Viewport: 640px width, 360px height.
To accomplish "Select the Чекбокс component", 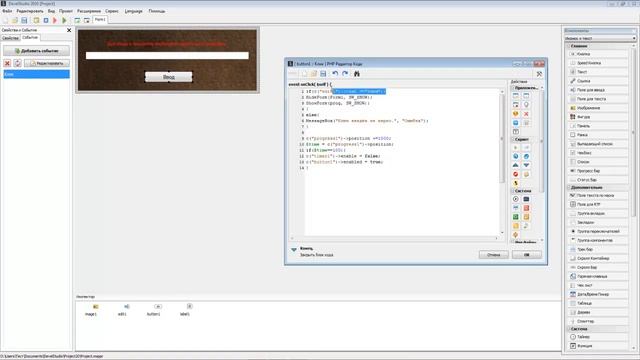I will point(598,153).
